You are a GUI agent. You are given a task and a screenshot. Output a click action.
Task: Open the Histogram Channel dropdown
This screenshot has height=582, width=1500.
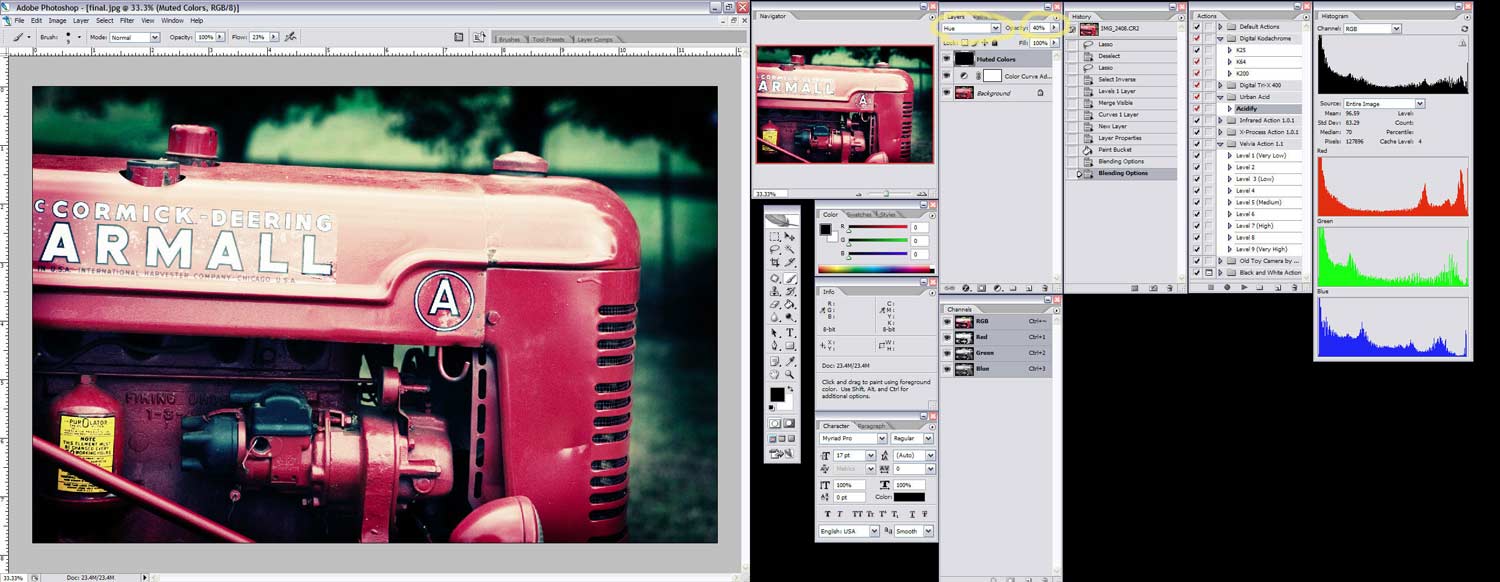tap(1373, 29)
